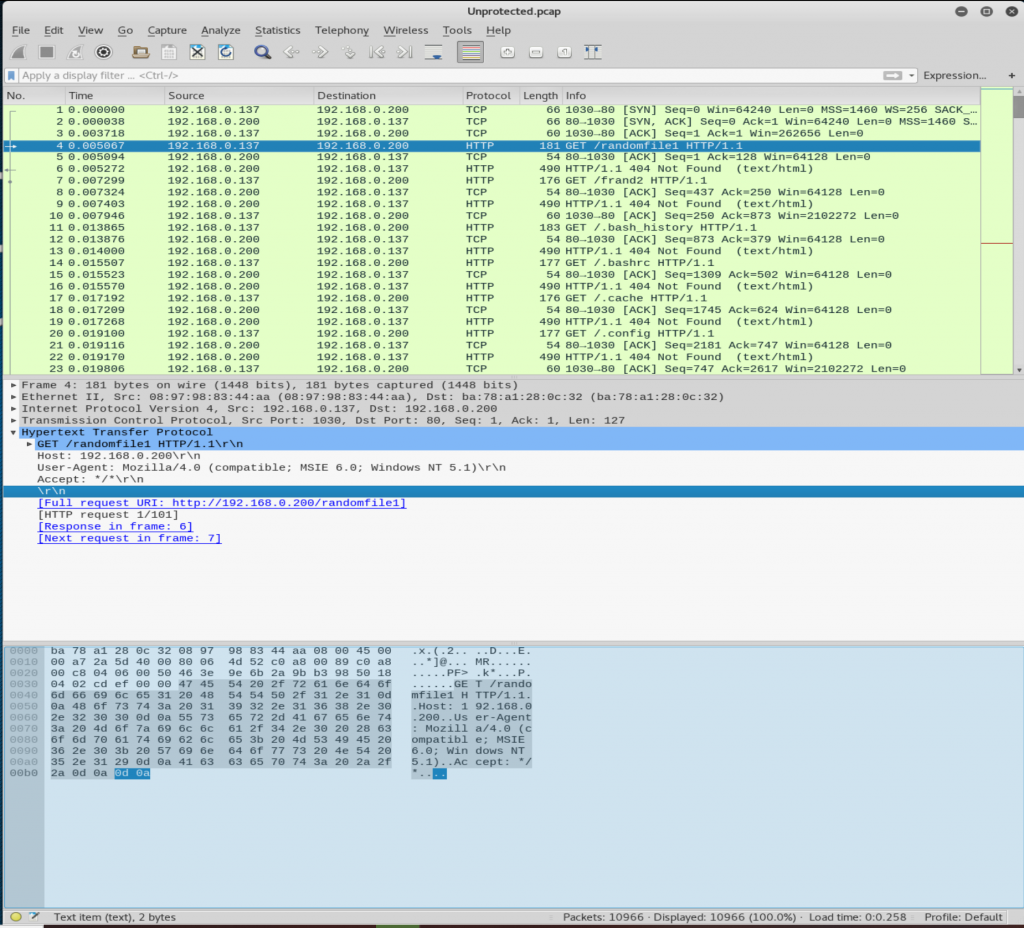
Task: Open a capture file folder icon
Action: pos(140,52)
